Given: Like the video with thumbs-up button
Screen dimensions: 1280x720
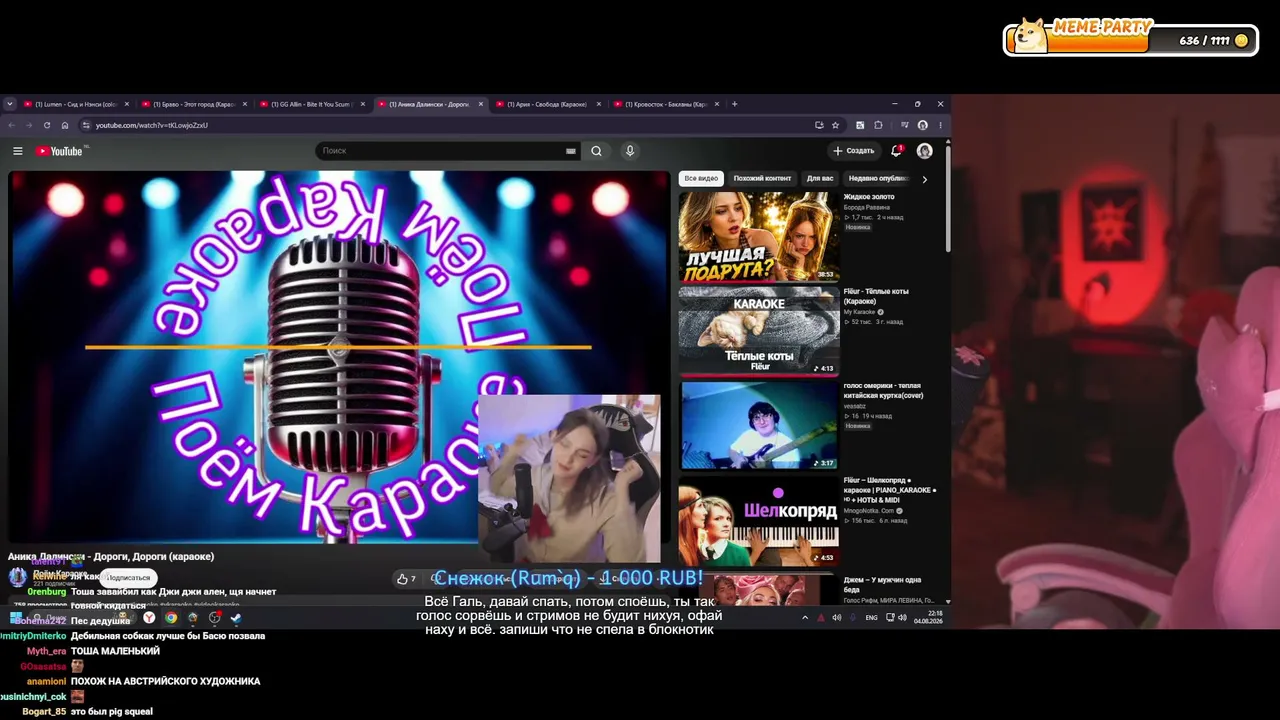Looking at the screenshot, I should click(x=406, y=579).
